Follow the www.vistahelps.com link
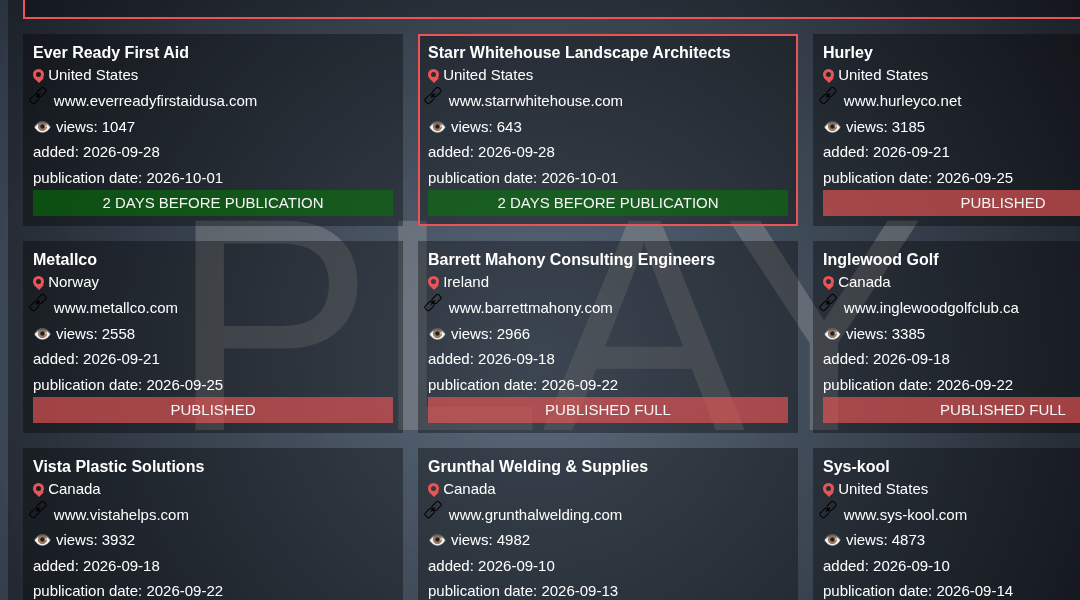 tap(121, 515)
